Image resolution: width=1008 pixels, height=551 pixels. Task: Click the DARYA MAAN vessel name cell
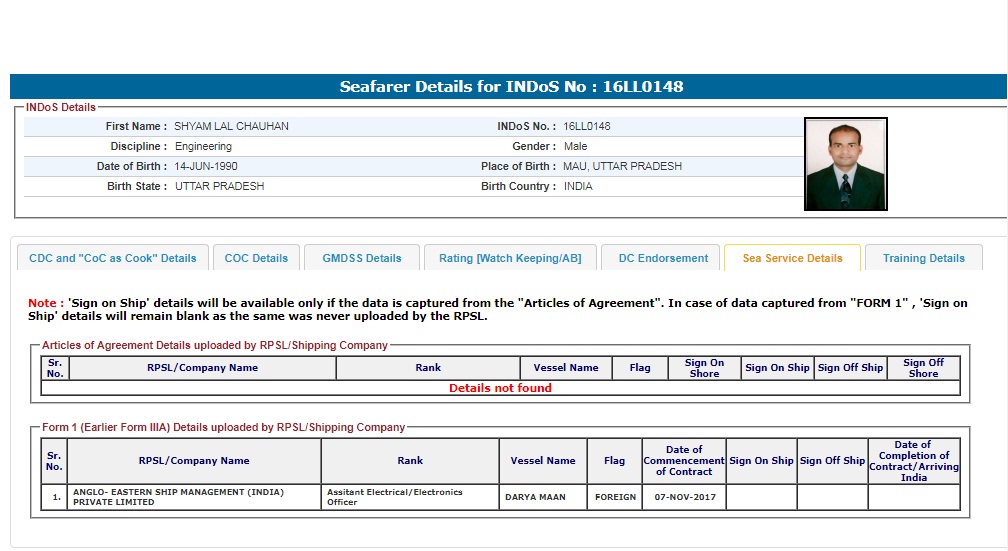coord(542,497)
